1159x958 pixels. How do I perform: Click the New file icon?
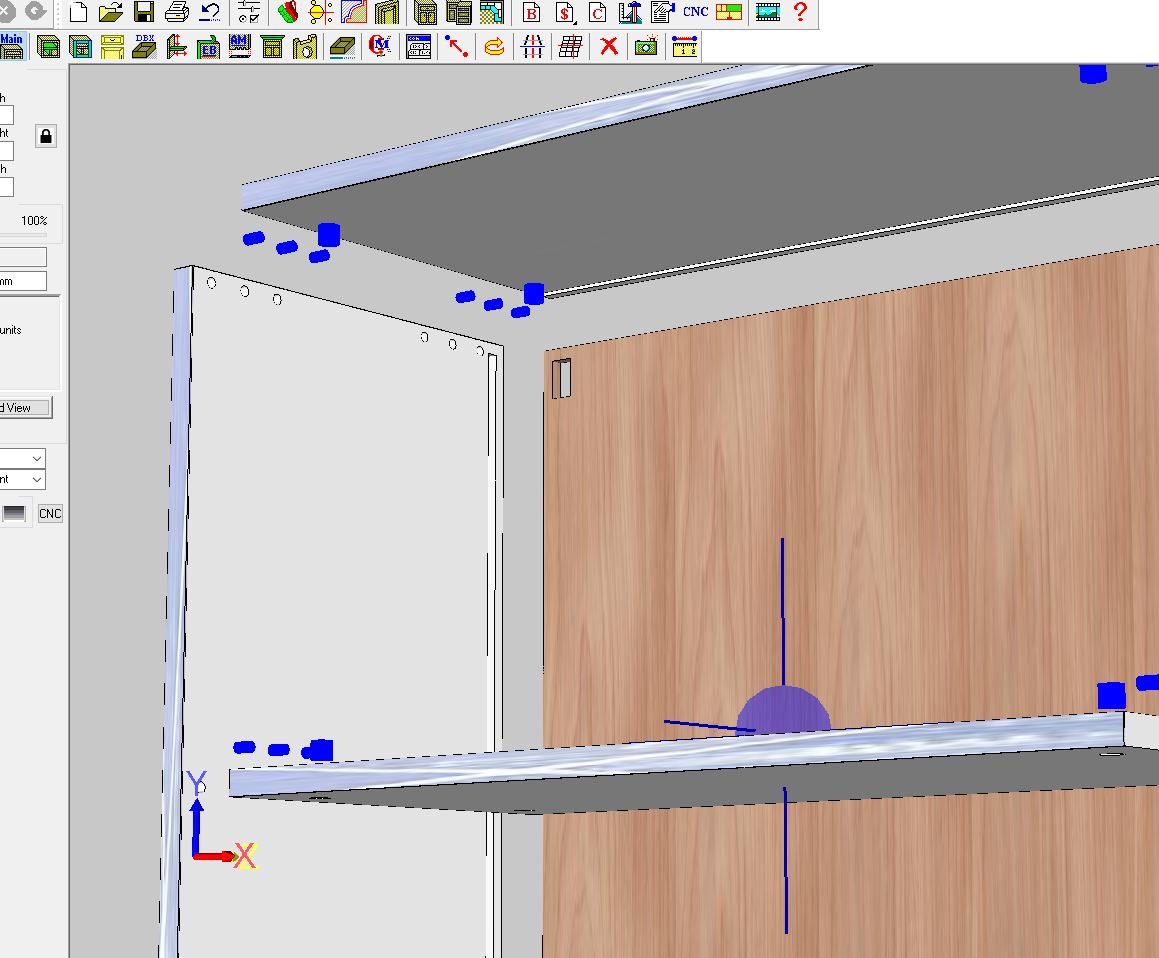(x=78, y=13)
